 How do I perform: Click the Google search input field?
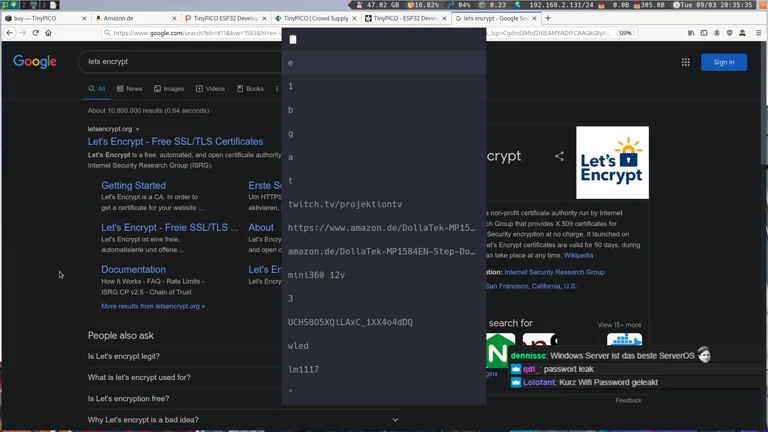(x=180, y=62)
